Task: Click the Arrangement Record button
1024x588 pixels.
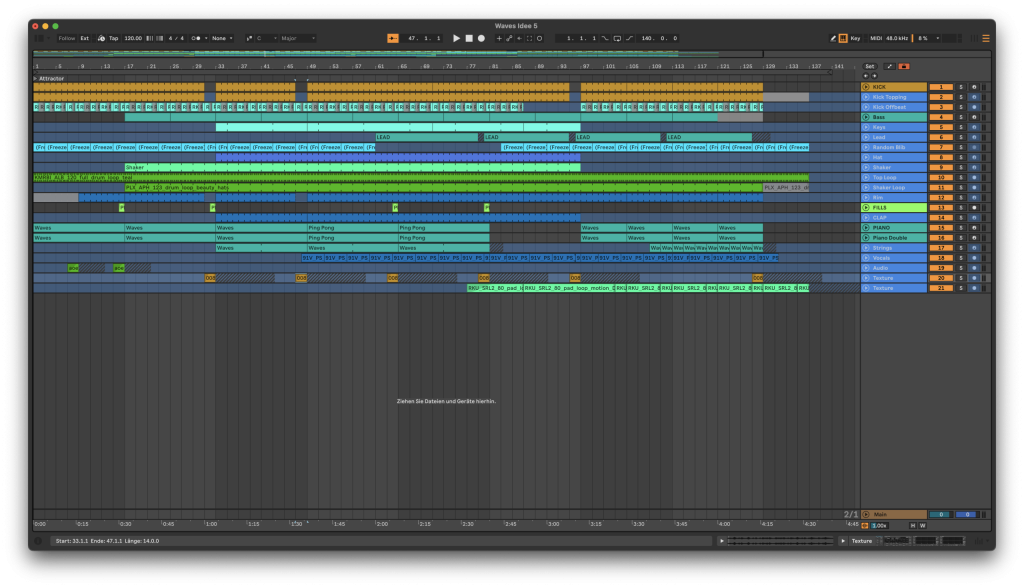Action: point(481,38)
